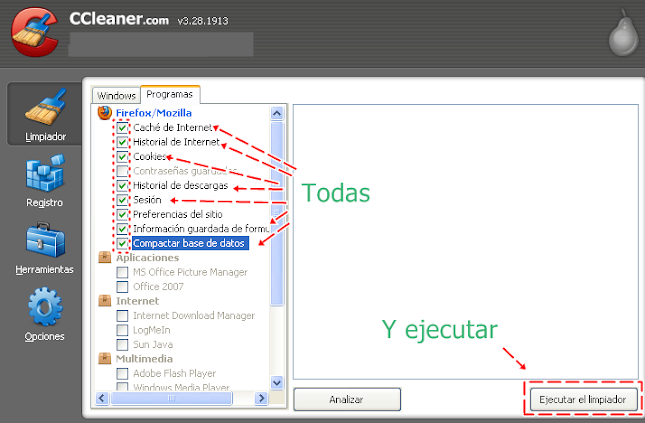This screenshot has width=645, height=423.
Task: Select 'Office 2007' label
Action: point(158,286)
